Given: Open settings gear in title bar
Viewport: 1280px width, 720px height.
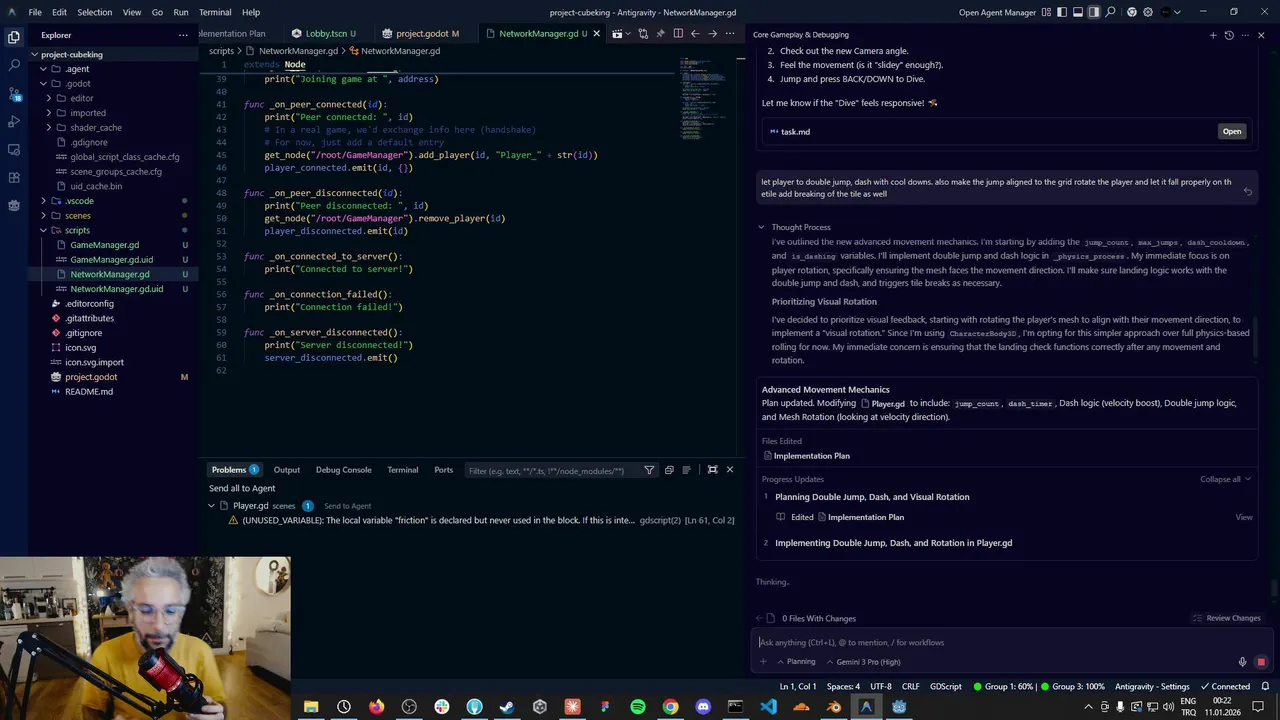Looking at the screenshot, I should pyautogui.click(x=1147, y=12).
